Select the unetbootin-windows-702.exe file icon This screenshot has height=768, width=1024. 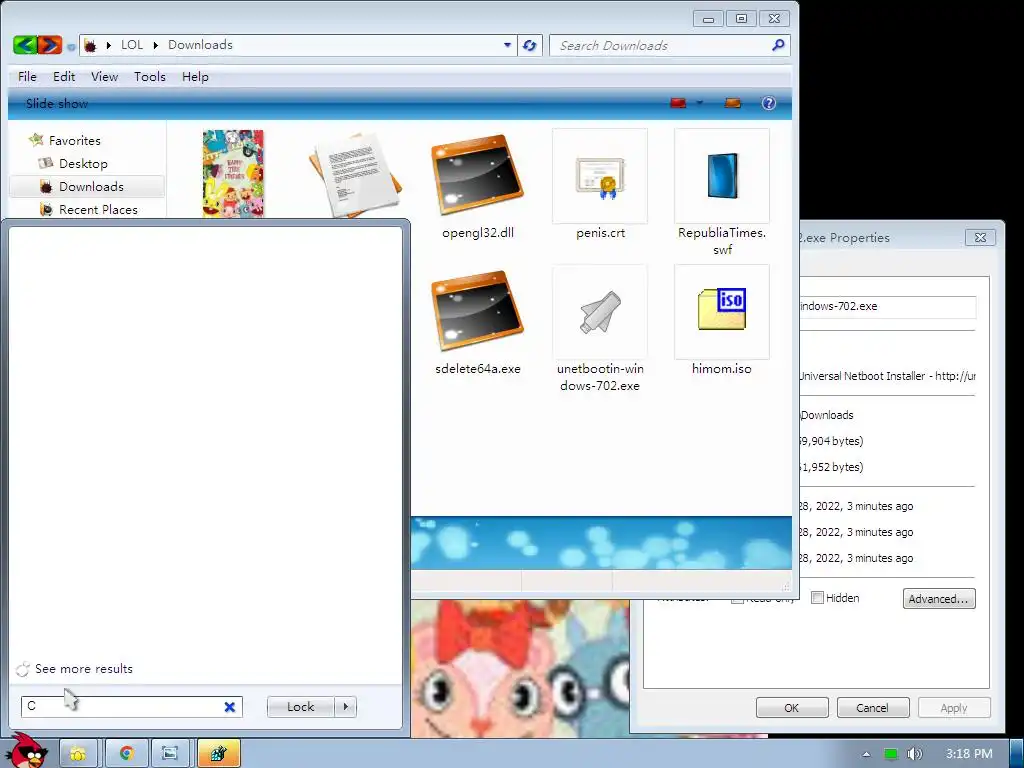tap(600, 312)
